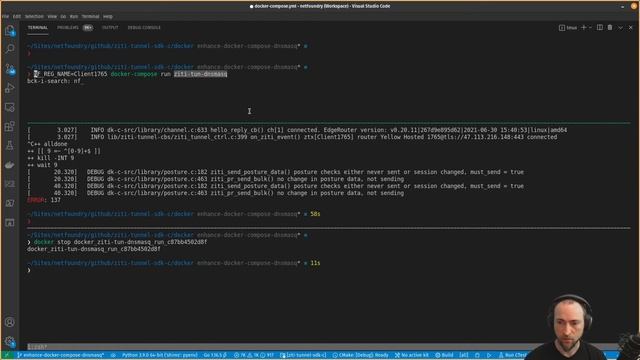Image resolution: width=640 pixels, height=360 pixels.
Task: Close the terminal panel
Action: [x=631, y=27]
